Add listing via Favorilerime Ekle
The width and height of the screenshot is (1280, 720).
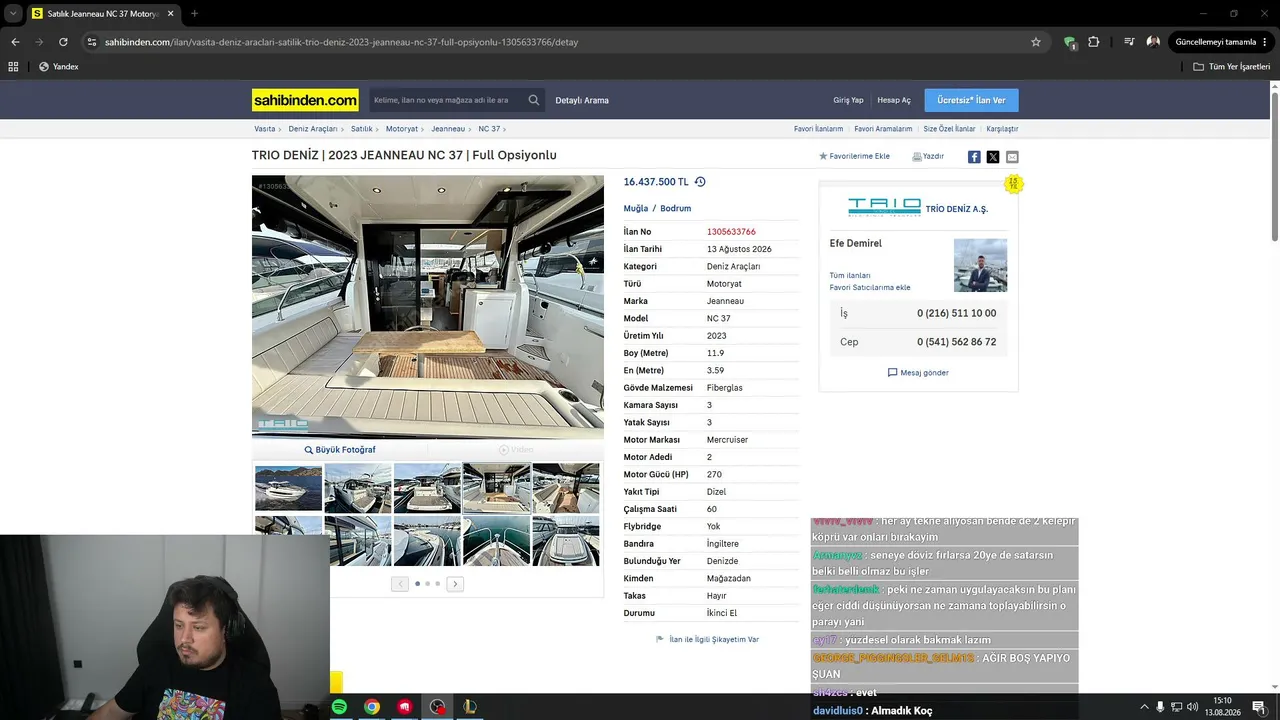coord(854,157)
